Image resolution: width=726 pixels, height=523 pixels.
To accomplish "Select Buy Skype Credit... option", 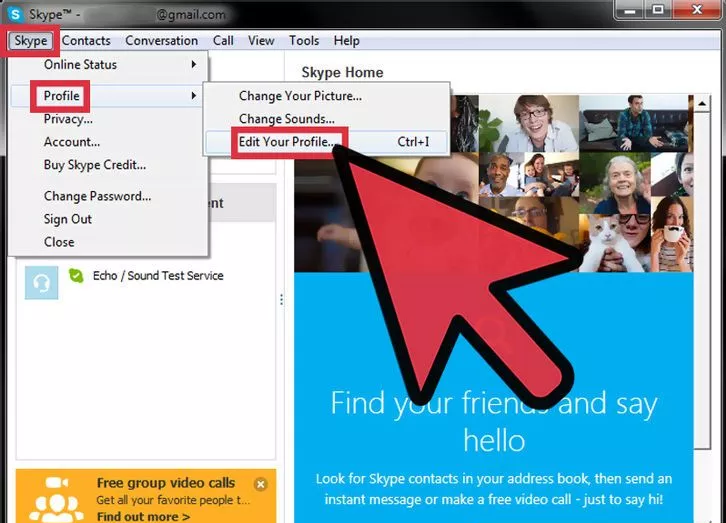I will click(108, 165).
